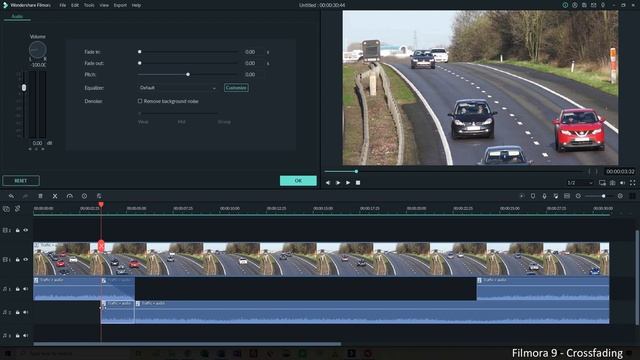This screenshot has height=360, width=640.
Task: Click the vertical volume fader handle
Action: point(24,88)
